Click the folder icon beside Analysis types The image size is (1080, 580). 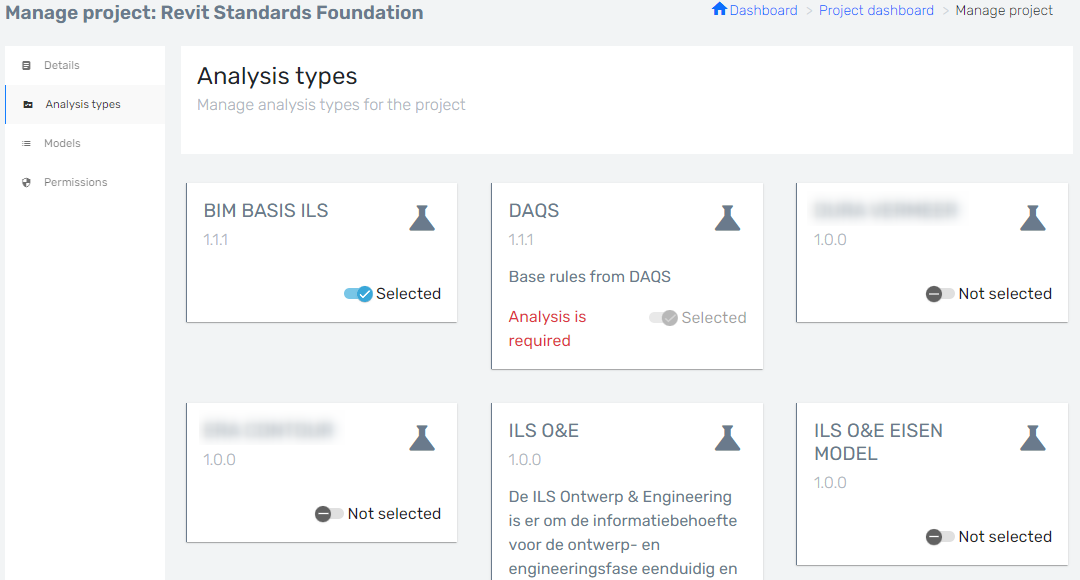(x=26, y=104)
